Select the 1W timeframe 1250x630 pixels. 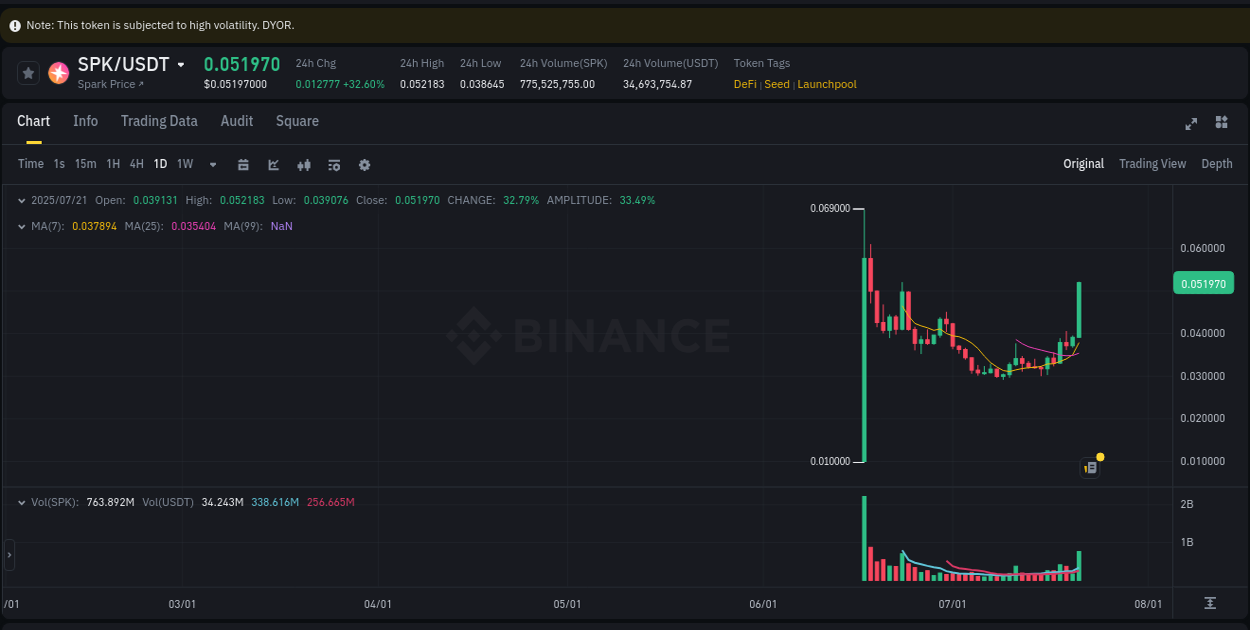pyautogui.click(x=184, y=164)
